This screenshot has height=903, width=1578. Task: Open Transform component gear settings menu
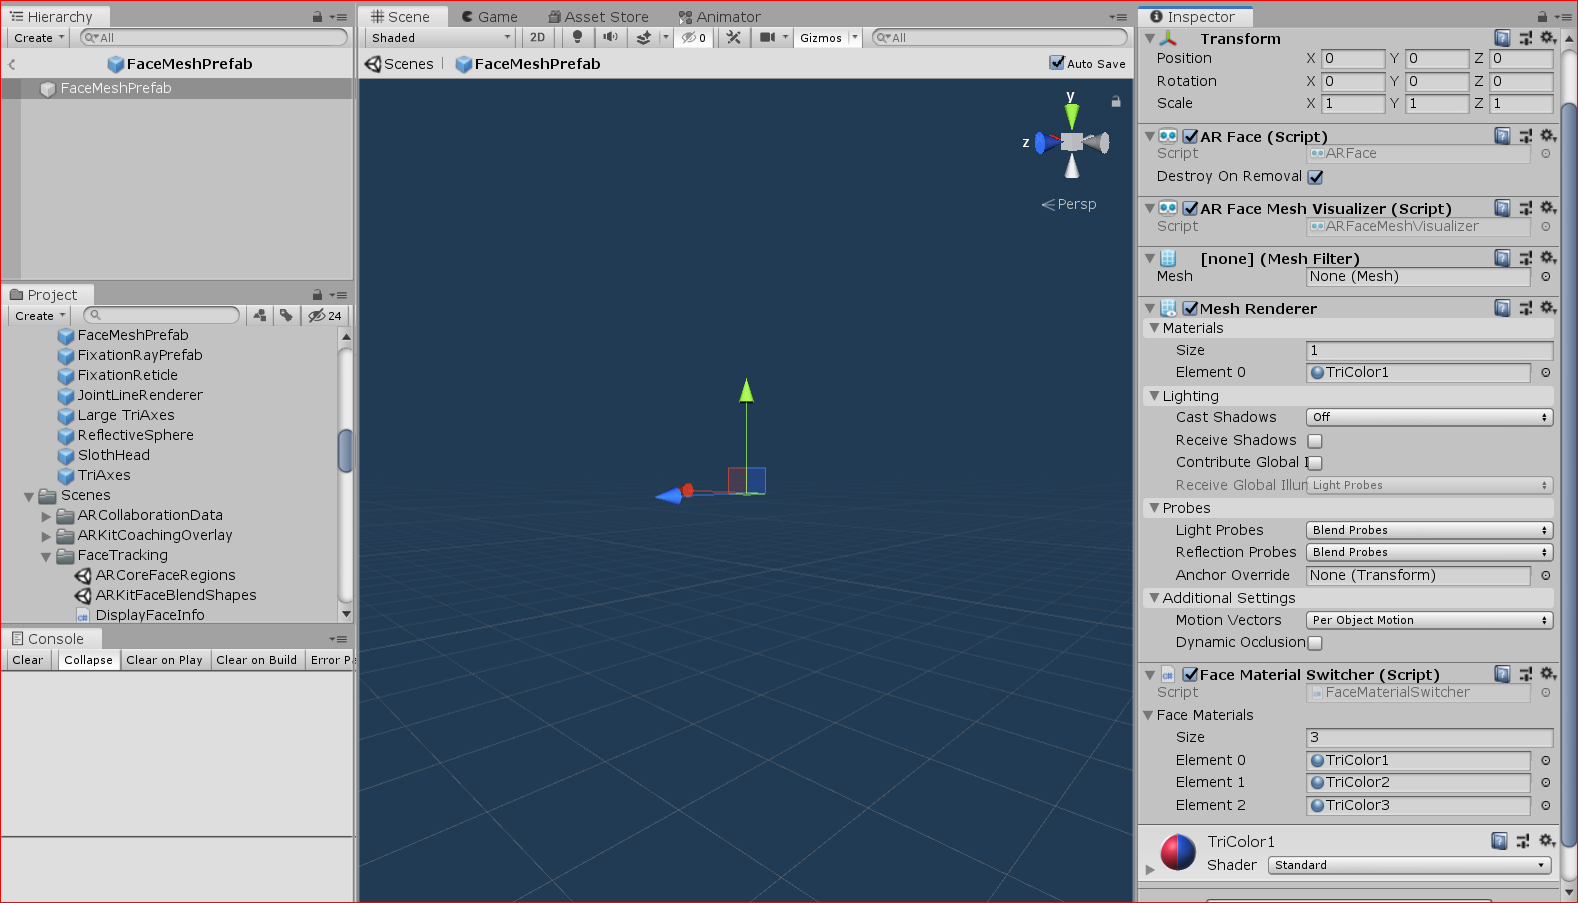(1548, 38)
